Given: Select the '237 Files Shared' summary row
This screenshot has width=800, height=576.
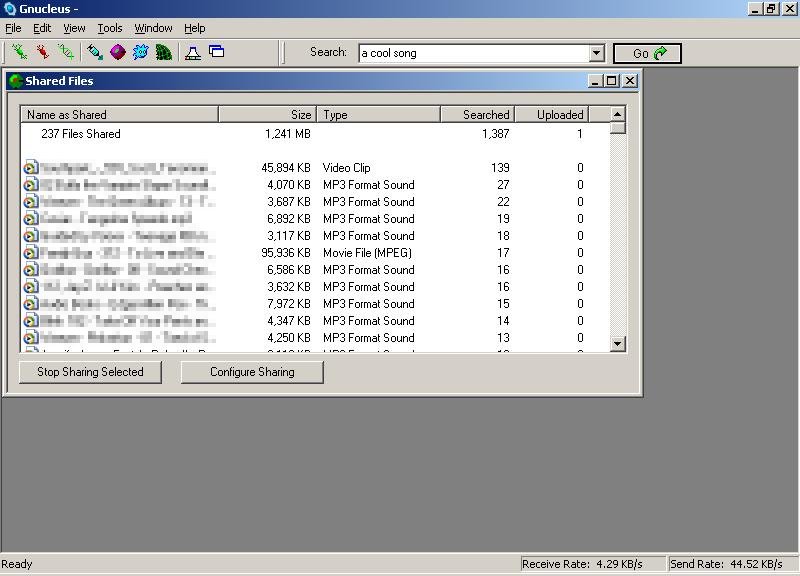Looking at the screenshot, I should tap(315, 134).
